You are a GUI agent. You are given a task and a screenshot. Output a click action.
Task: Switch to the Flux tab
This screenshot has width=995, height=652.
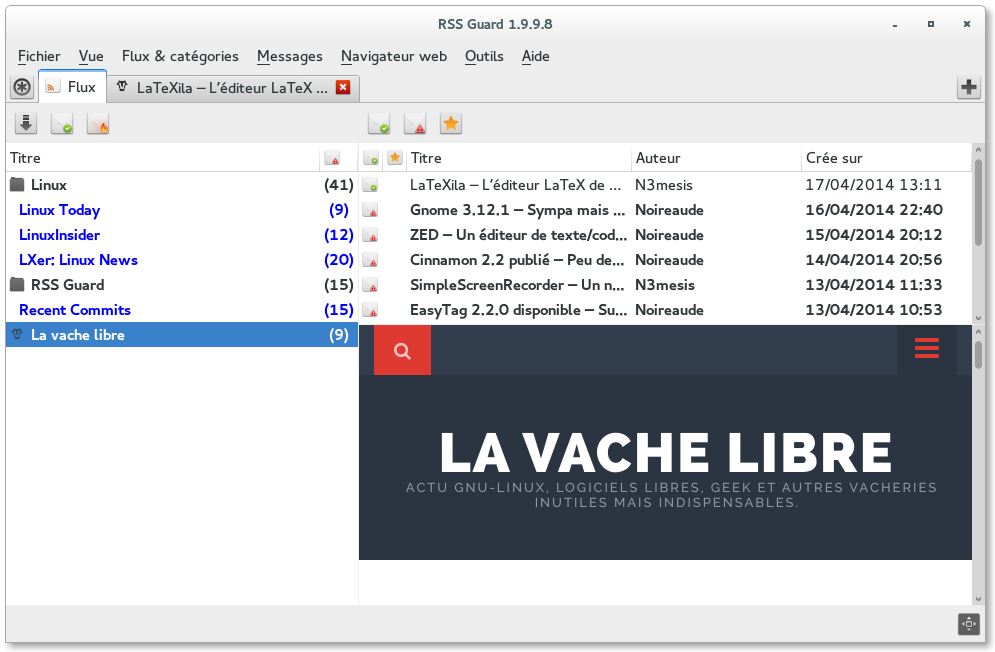tap(72, 87)
